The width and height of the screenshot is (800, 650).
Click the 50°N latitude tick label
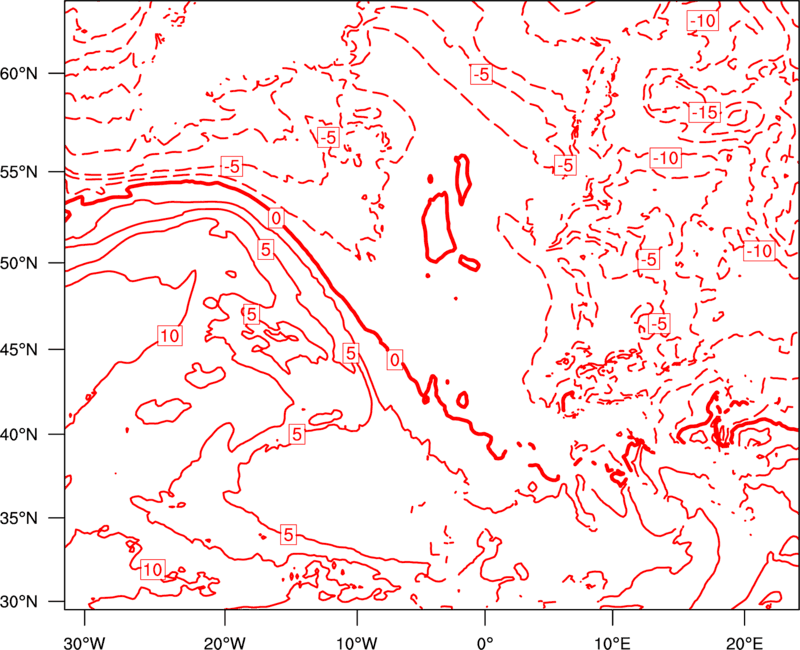pyautogui.click(x=19, y=263)
